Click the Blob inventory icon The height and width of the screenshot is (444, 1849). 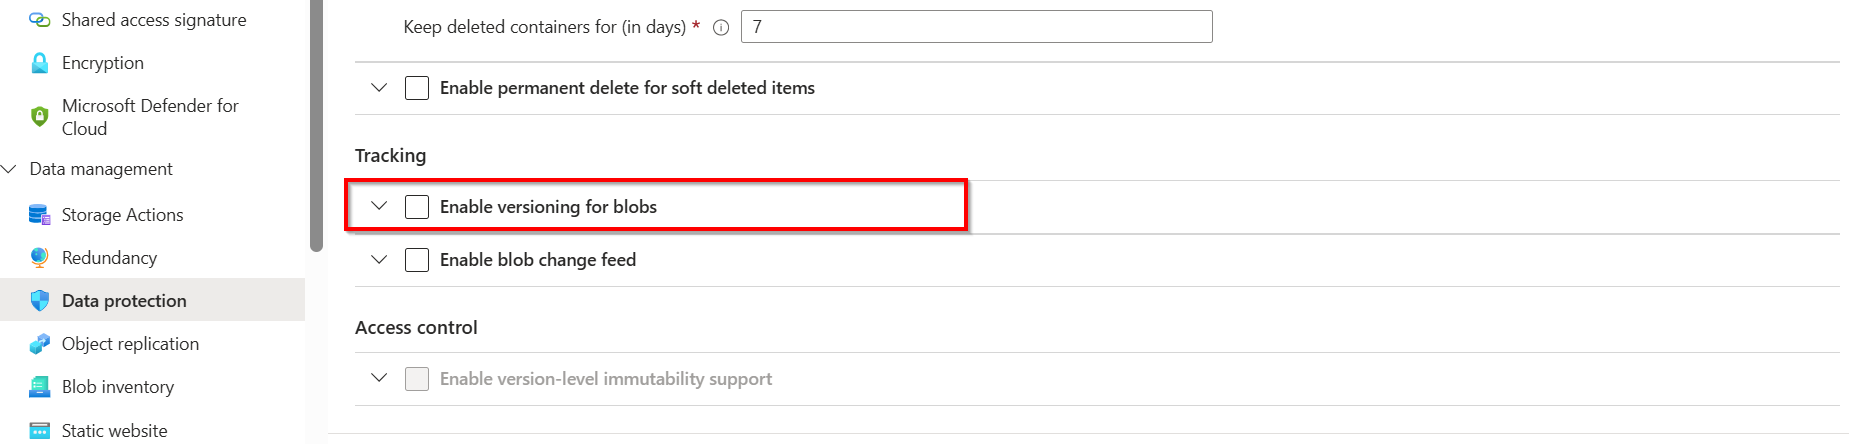click(x=40, y=387)
